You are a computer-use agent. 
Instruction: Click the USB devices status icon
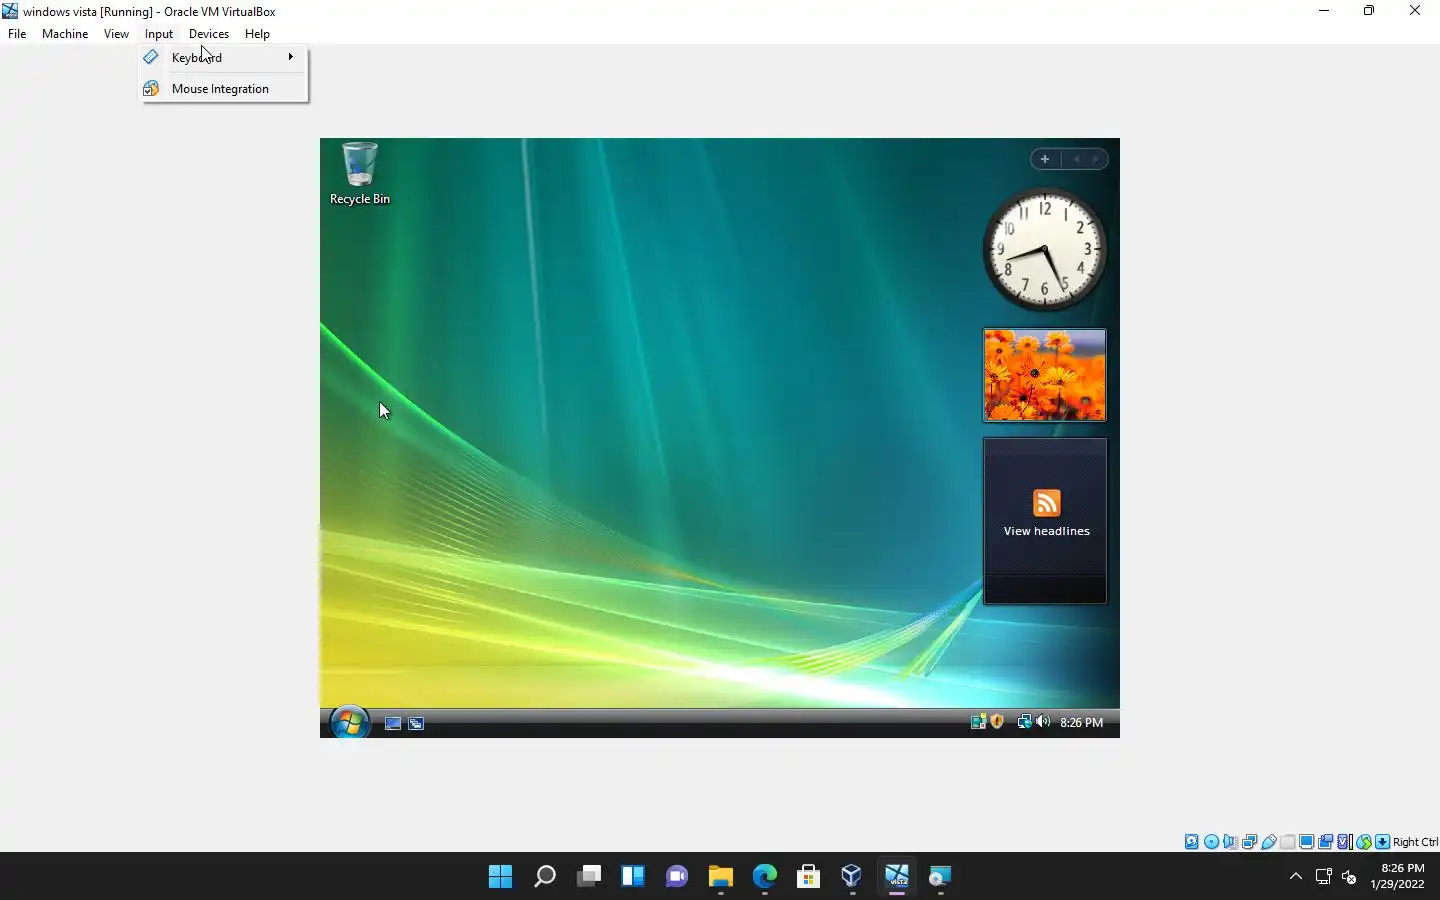point(1269,842)
